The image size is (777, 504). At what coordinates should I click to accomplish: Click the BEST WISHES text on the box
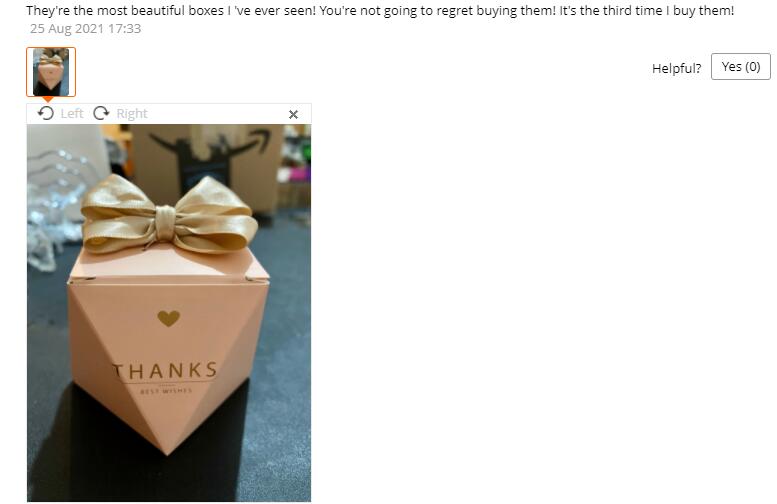166,391
